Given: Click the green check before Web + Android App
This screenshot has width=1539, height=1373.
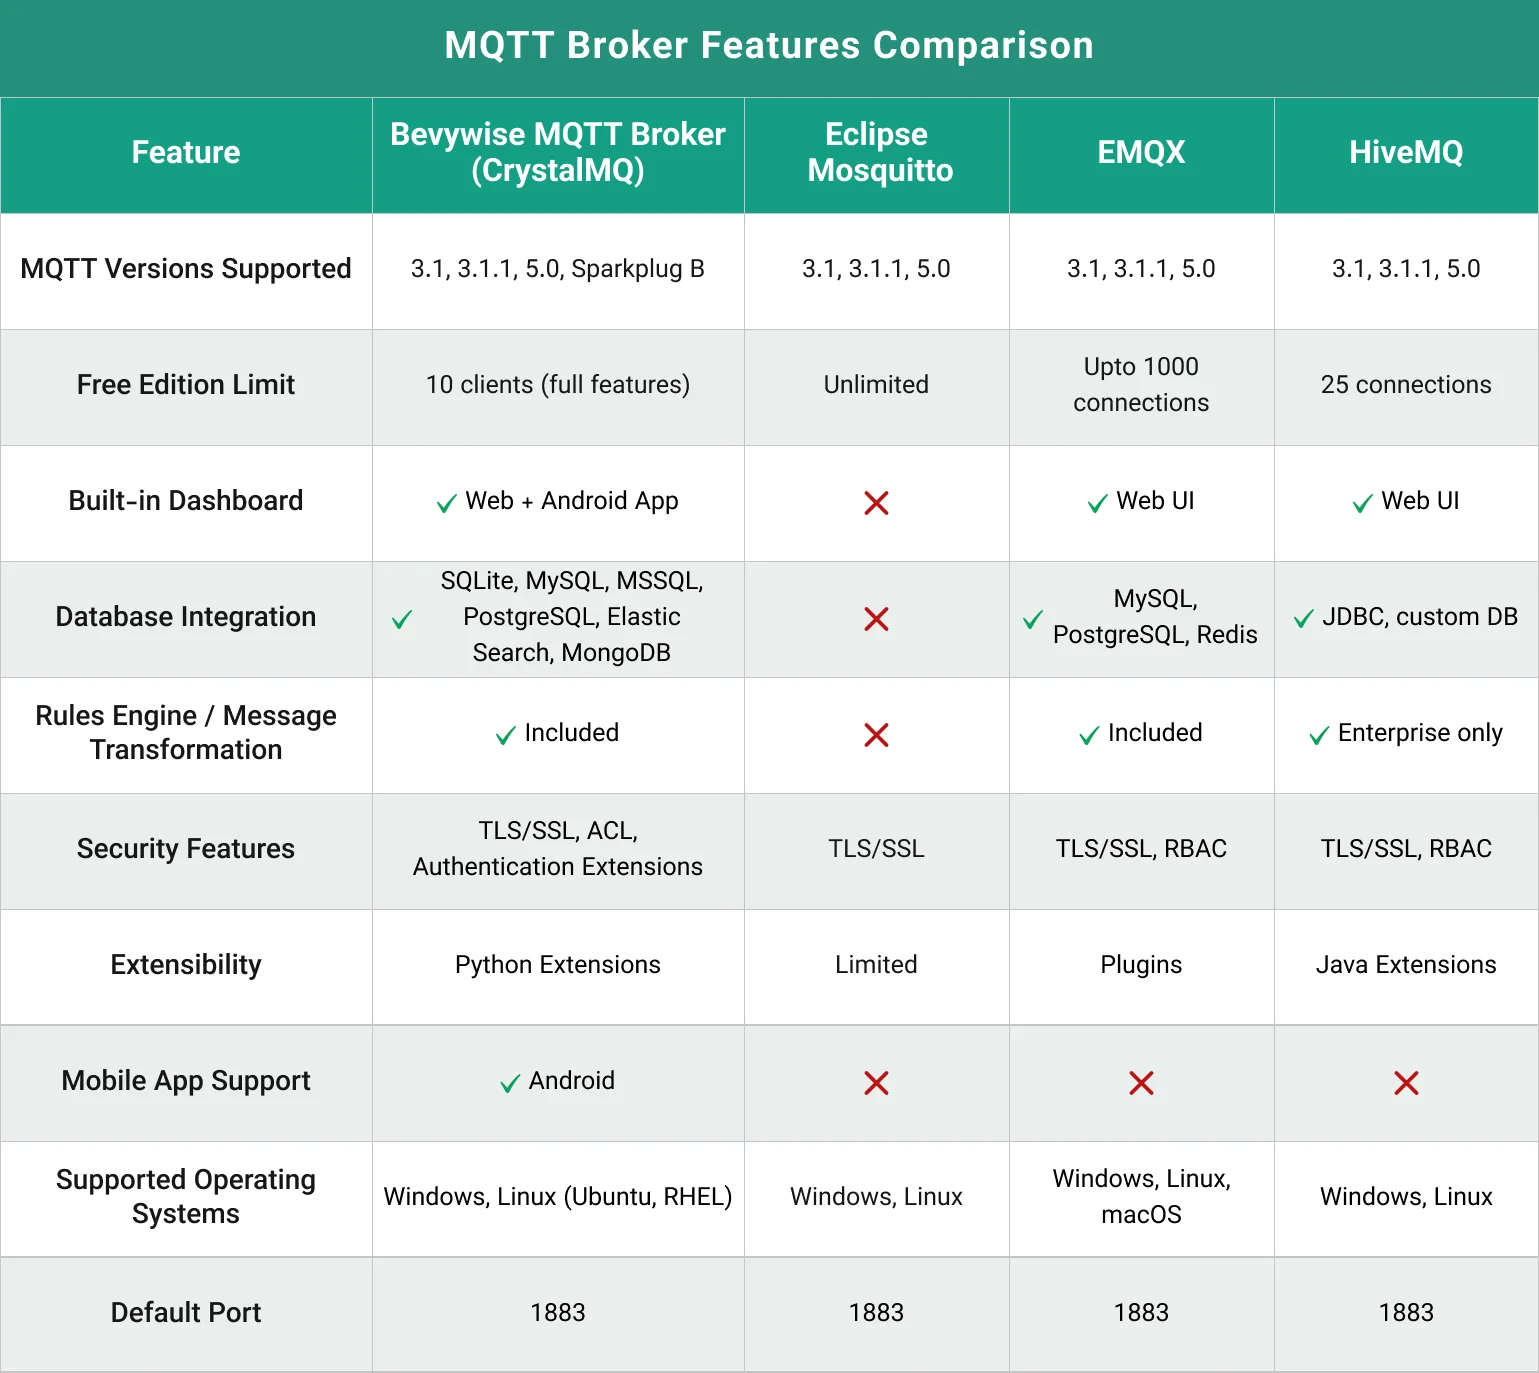Looking at the screenshot, I should [447, 504].
